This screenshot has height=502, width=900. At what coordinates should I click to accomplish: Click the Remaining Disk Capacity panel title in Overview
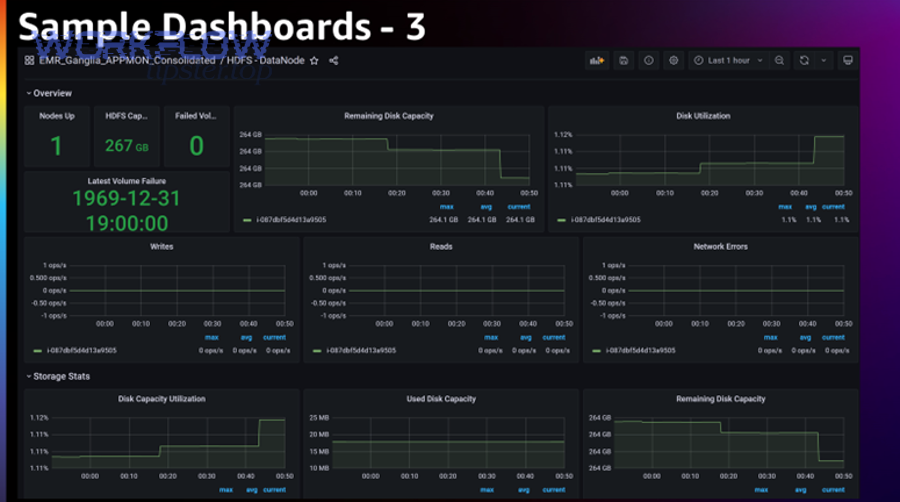point(389,116)
